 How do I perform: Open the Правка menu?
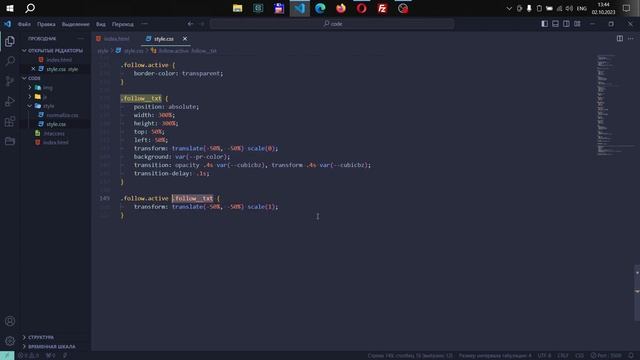[46, 24]
